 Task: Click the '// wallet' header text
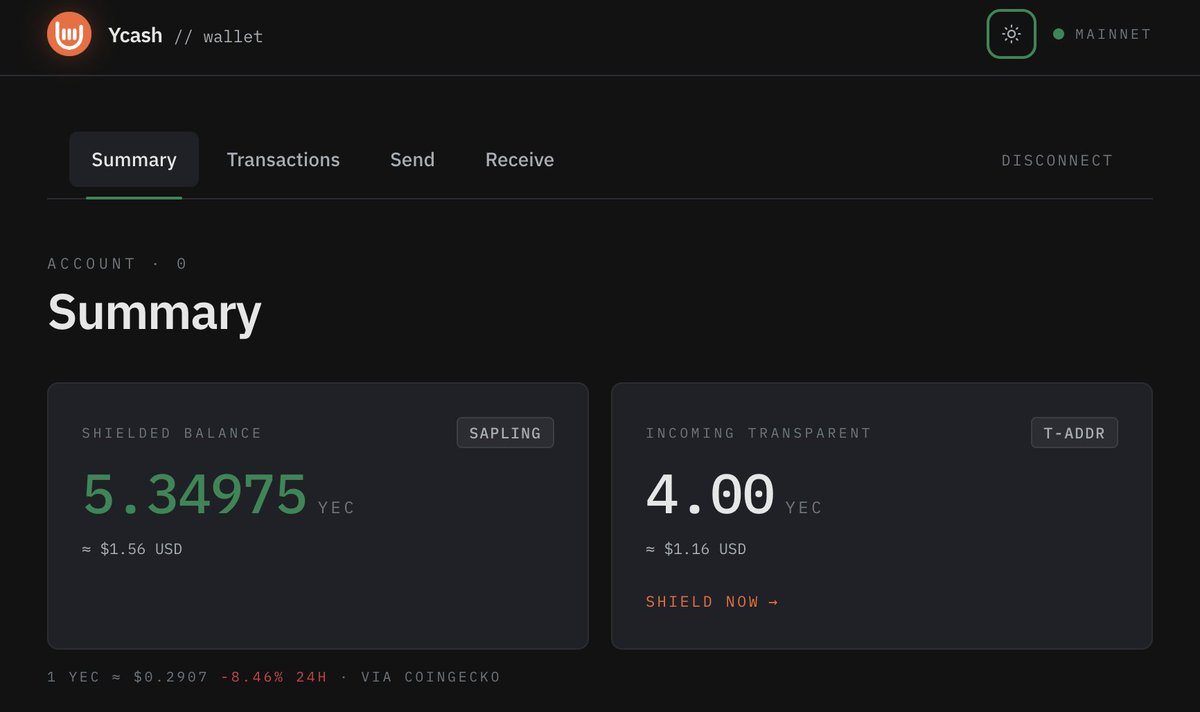(x=219, y=37)
